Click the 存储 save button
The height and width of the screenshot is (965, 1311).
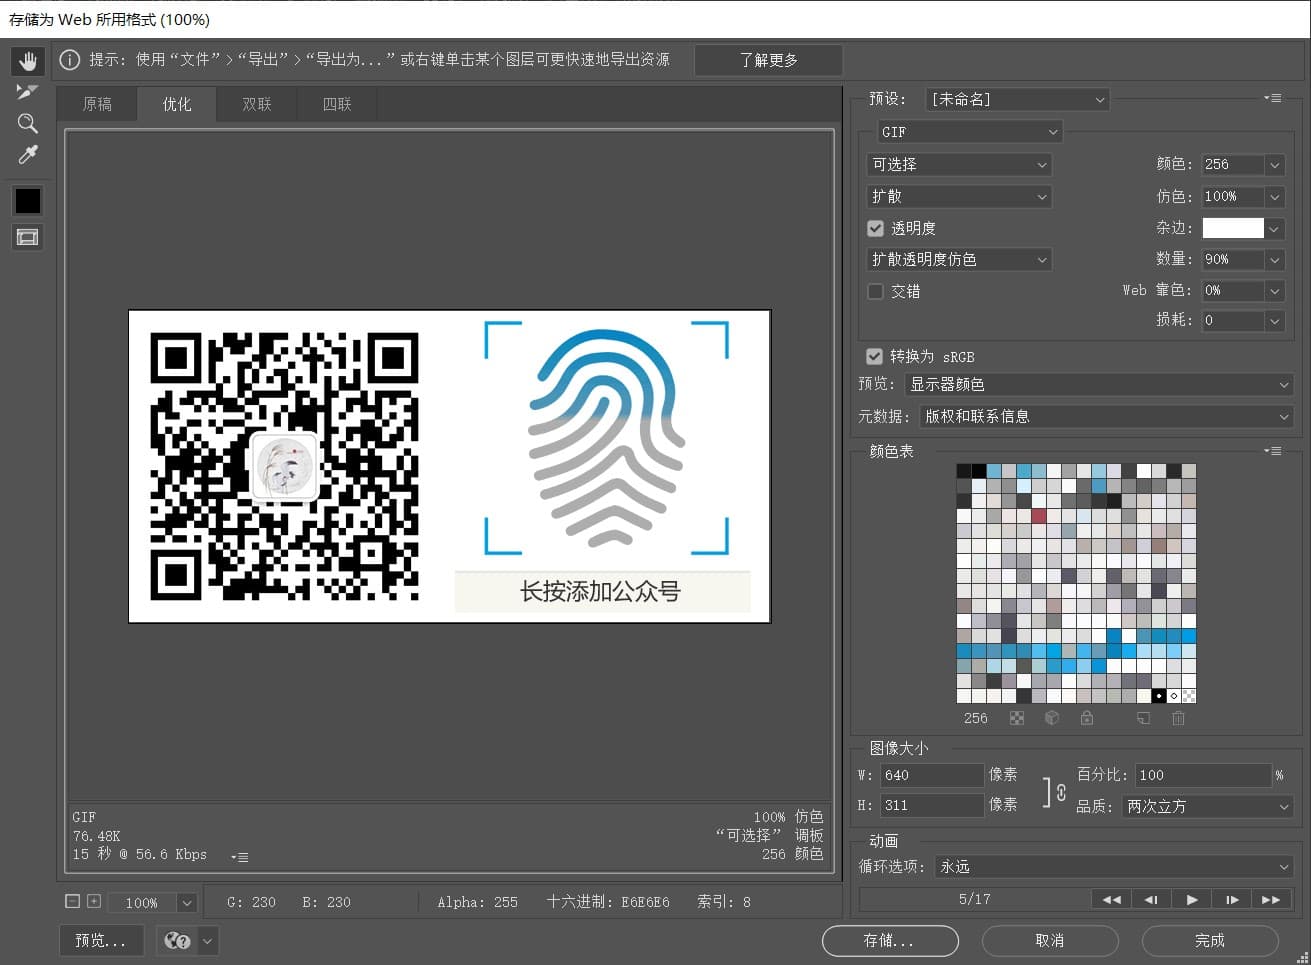click(889, 941)
